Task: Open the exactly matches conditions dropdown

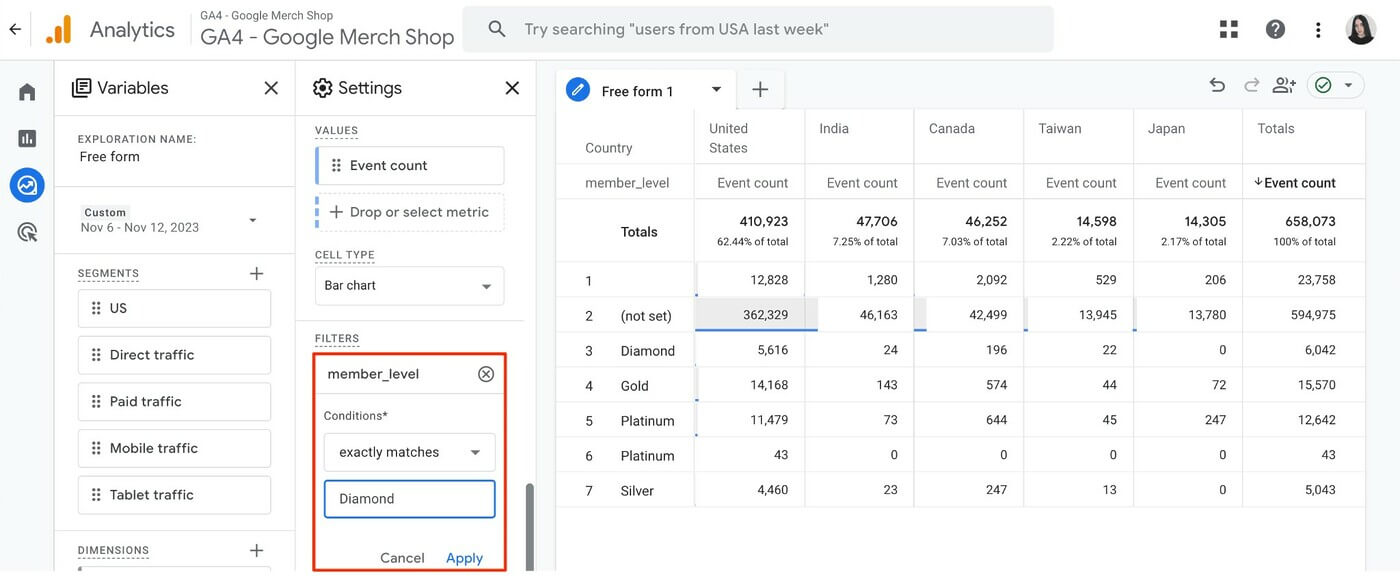Action: [x=409, y=451]
